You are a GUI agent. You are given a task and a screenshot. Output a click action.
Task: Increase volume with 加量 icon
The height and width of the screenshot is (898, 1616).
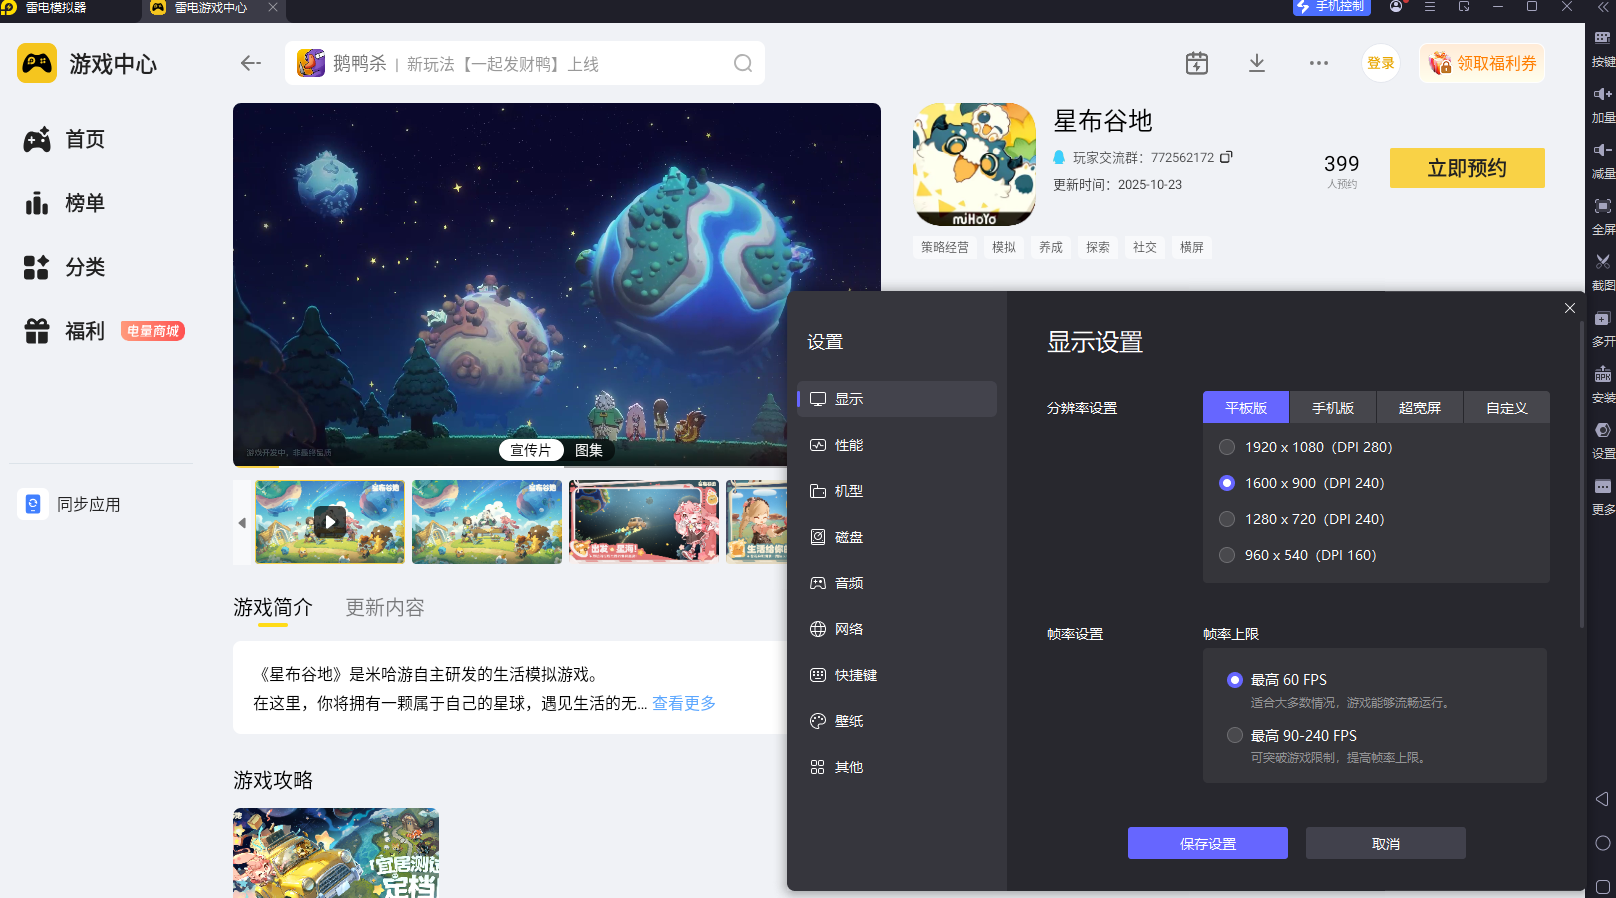coord(1603,103)
